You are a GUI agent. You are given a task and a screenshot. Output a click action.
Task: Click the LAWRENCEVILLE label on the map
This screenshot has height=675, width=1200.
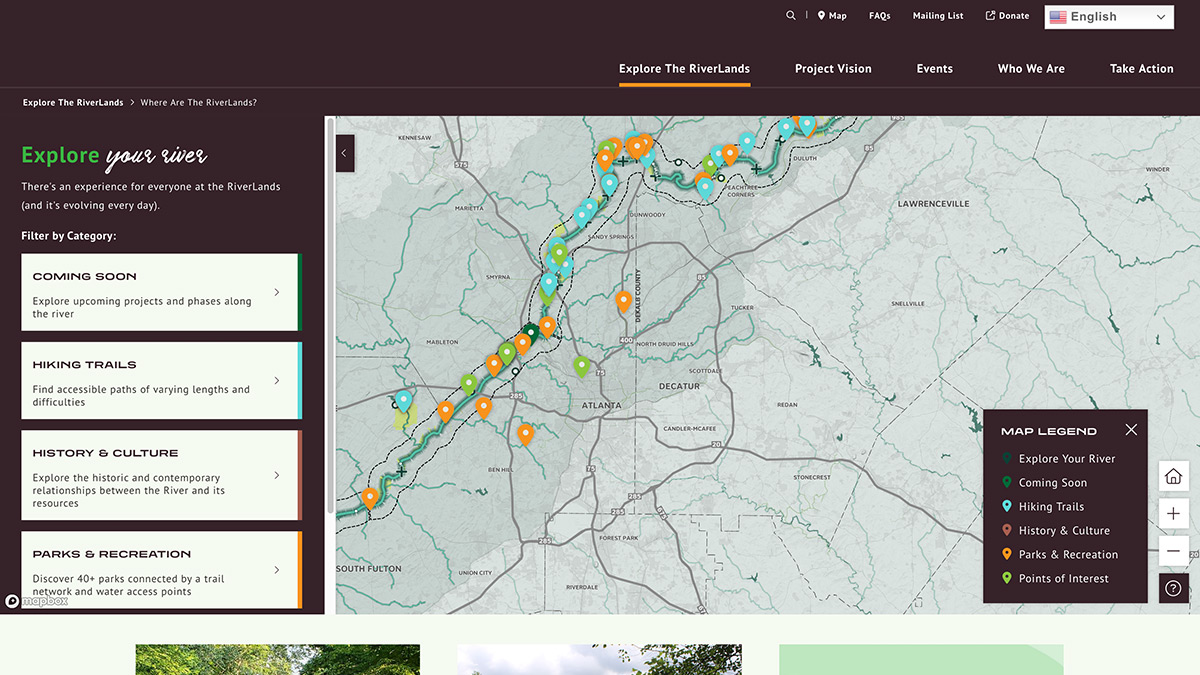pyautogui.click(x=933, y=203)
